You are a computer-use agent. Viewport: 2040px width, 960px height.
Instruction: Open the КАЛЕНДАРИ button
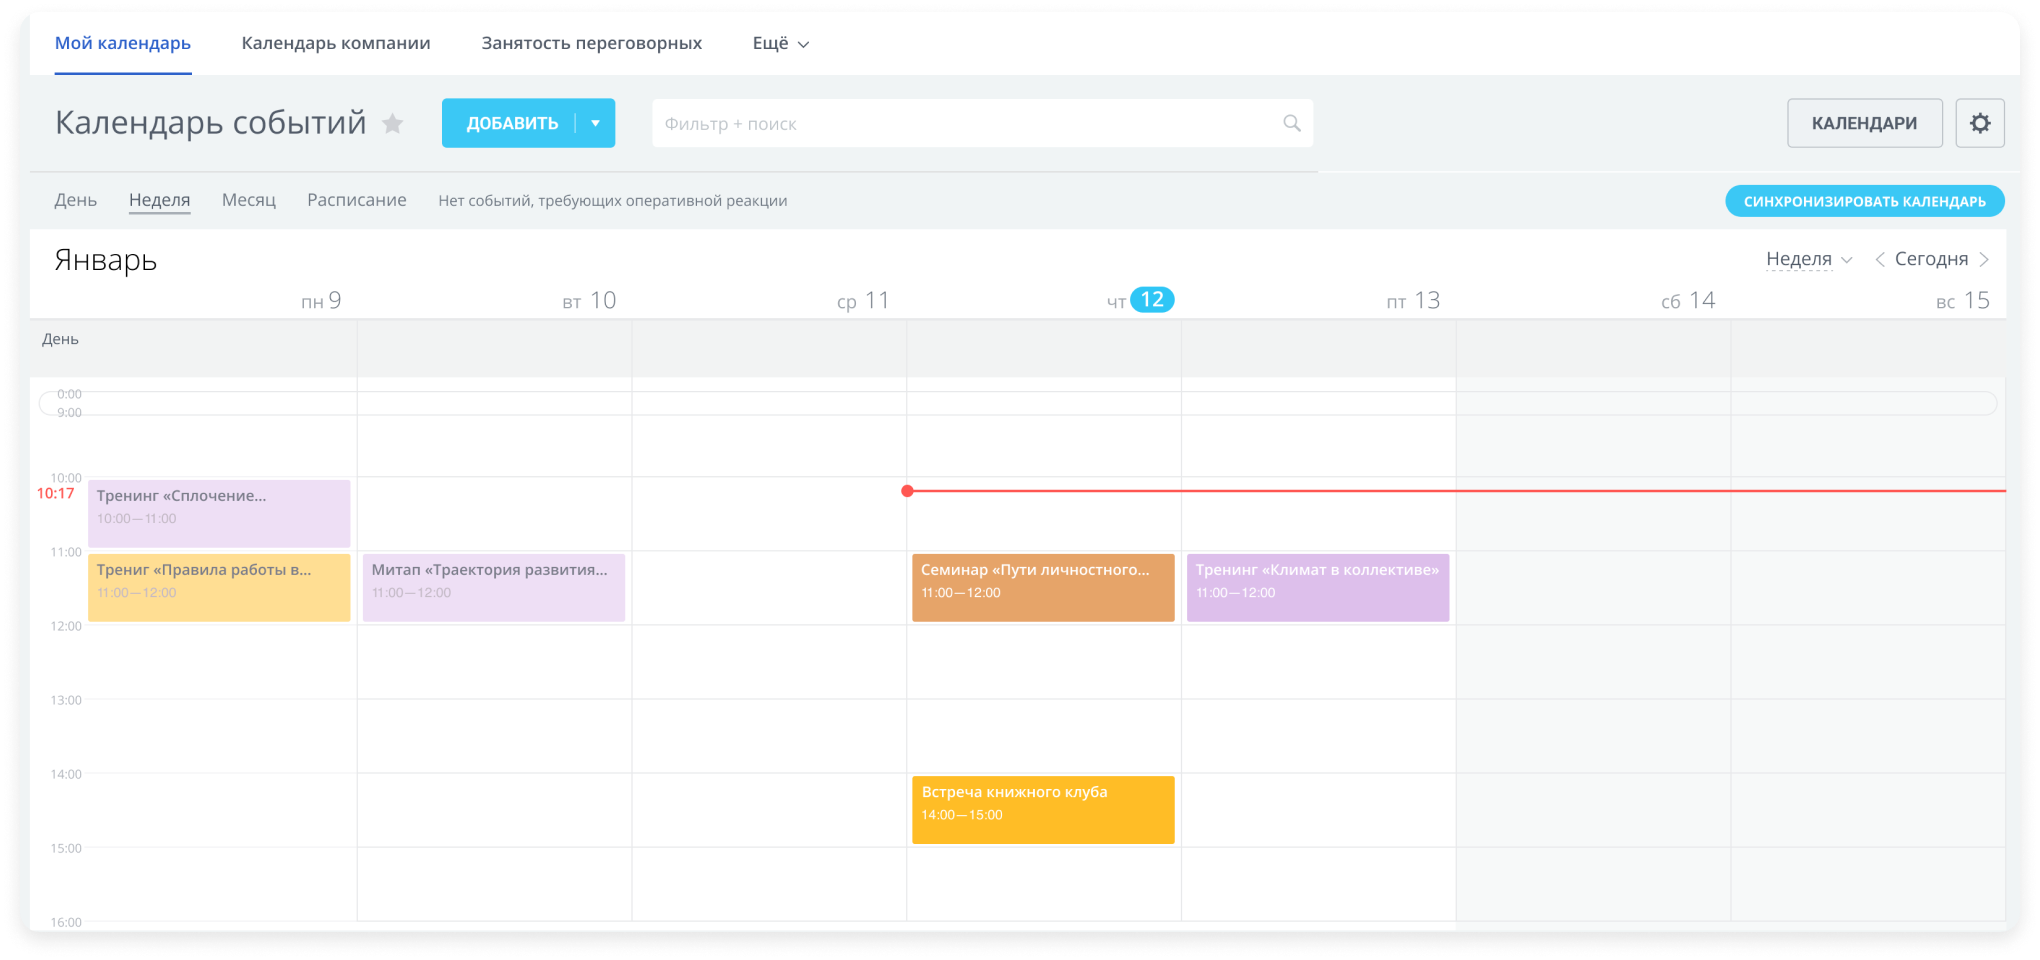click(x=1865, y=123)
